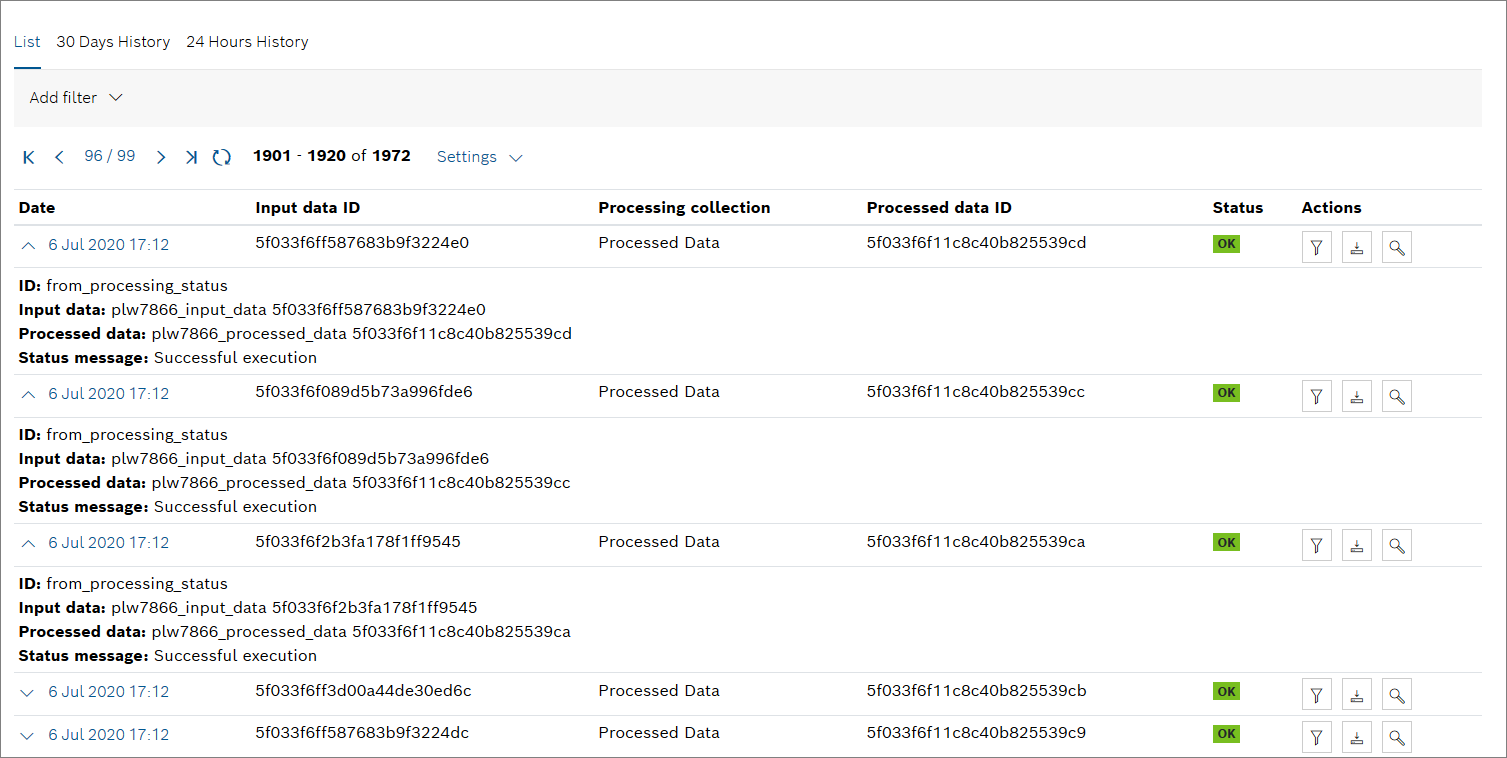Expand details of the 5f033f6ff3d00a44de30ed6c row

(28, 692)
